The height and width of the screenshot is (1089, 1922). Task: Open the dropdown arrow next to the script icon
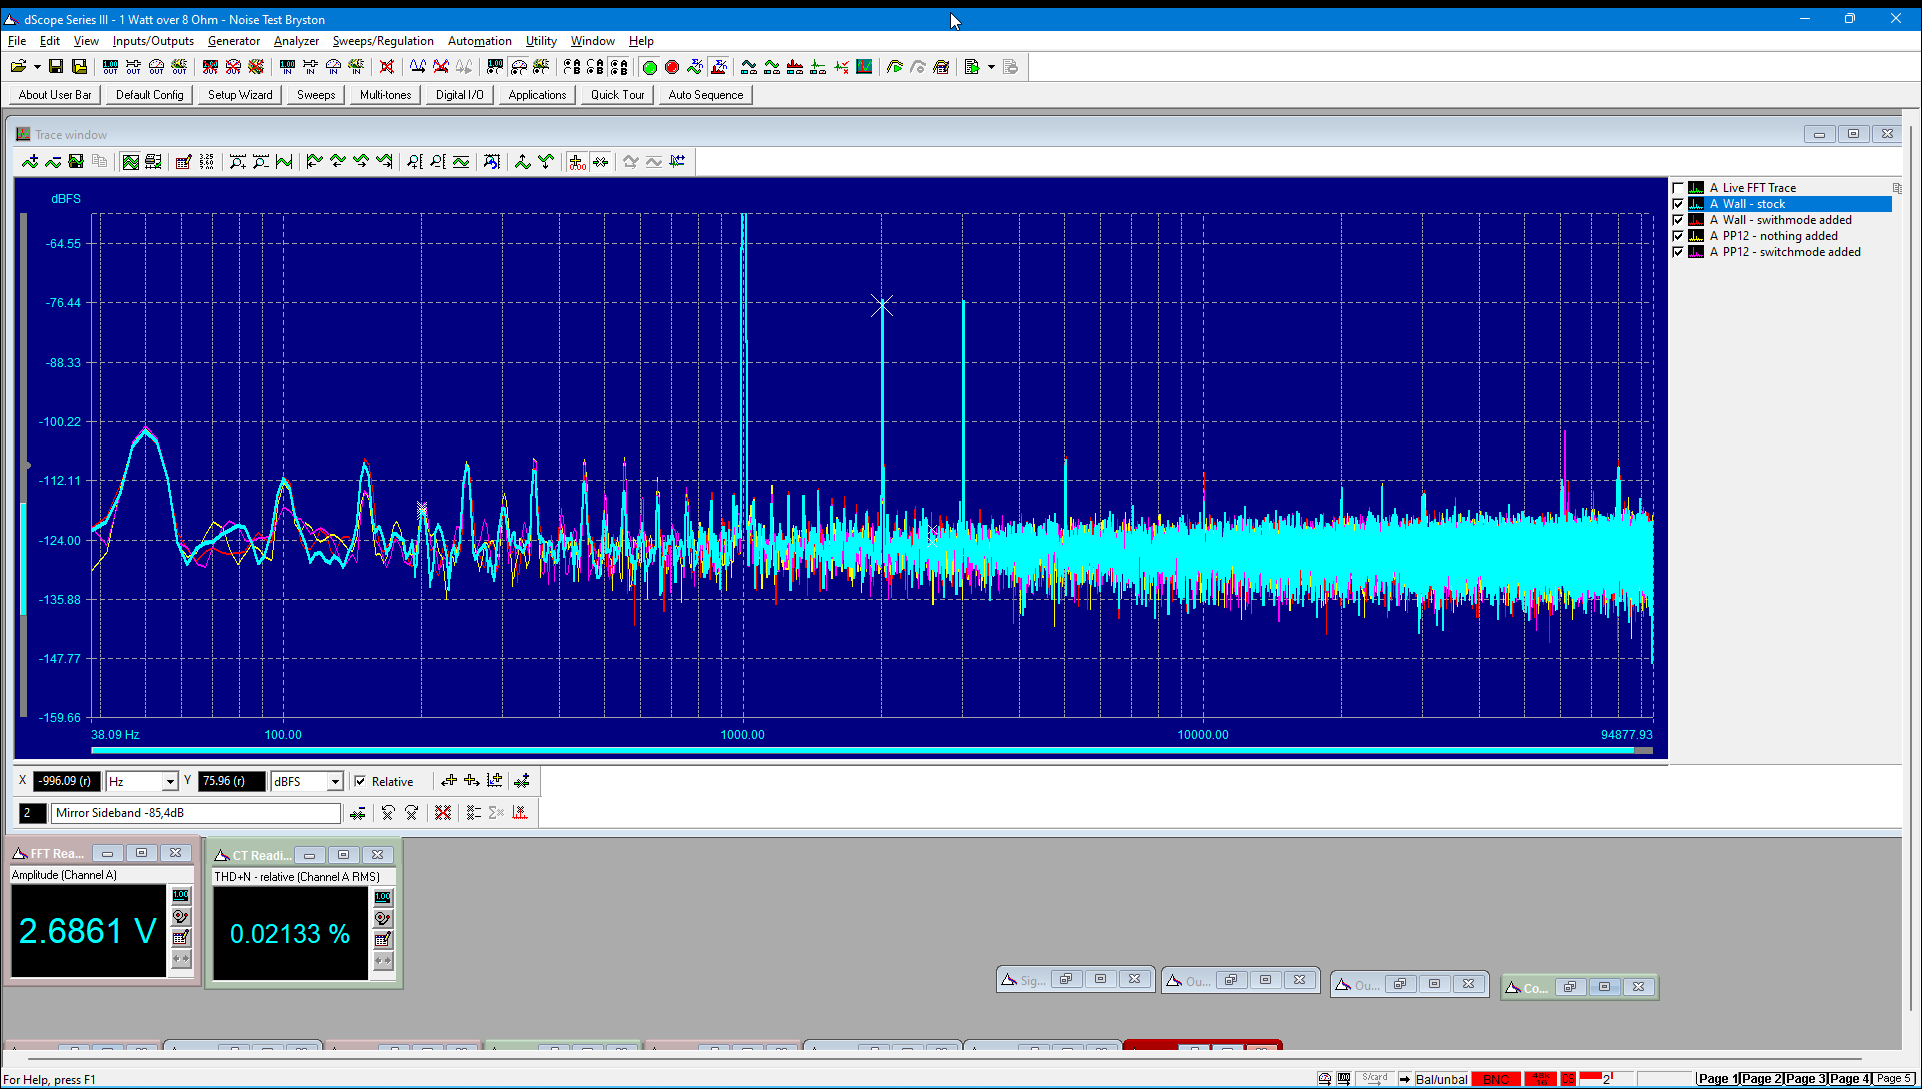point(991,67)
